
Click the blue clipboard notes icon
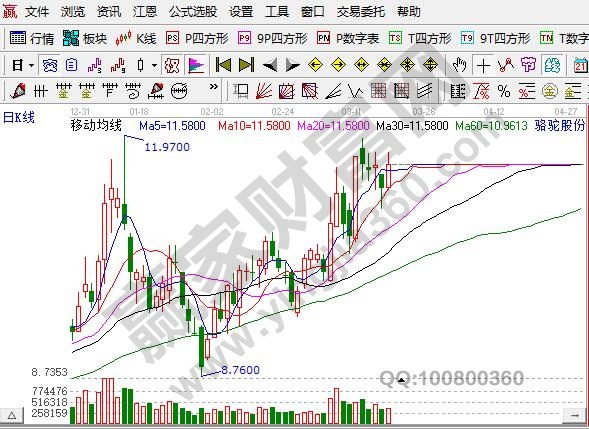[x=71, y=65]
